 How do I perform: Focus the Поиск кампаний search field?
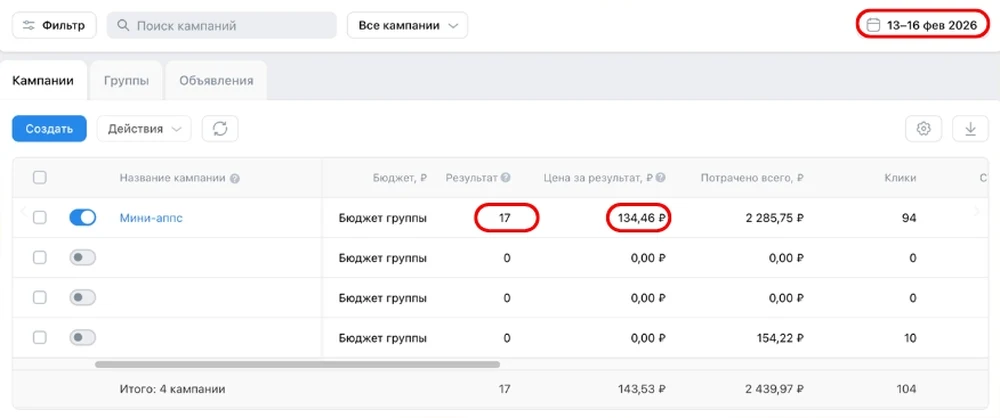[x=221, y=26]
